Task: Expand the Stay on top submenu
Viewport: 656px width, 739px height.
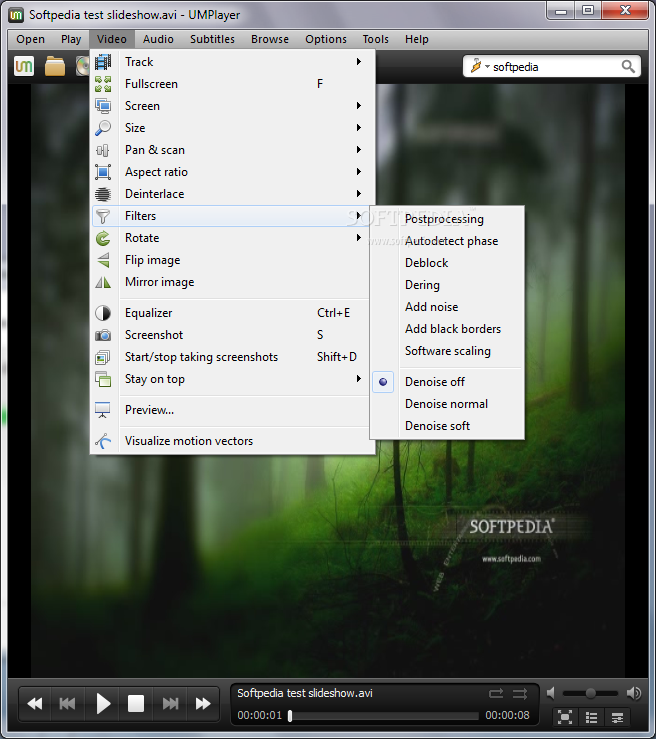Action: (359, 379)
